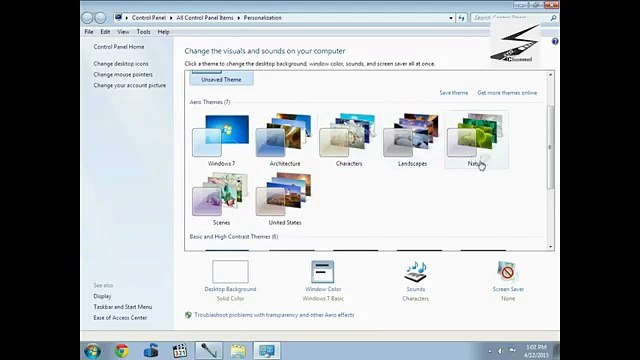Click the Action Center flag tray icon
The width and height of the screenshot is (640, 360).
point(512,351)
